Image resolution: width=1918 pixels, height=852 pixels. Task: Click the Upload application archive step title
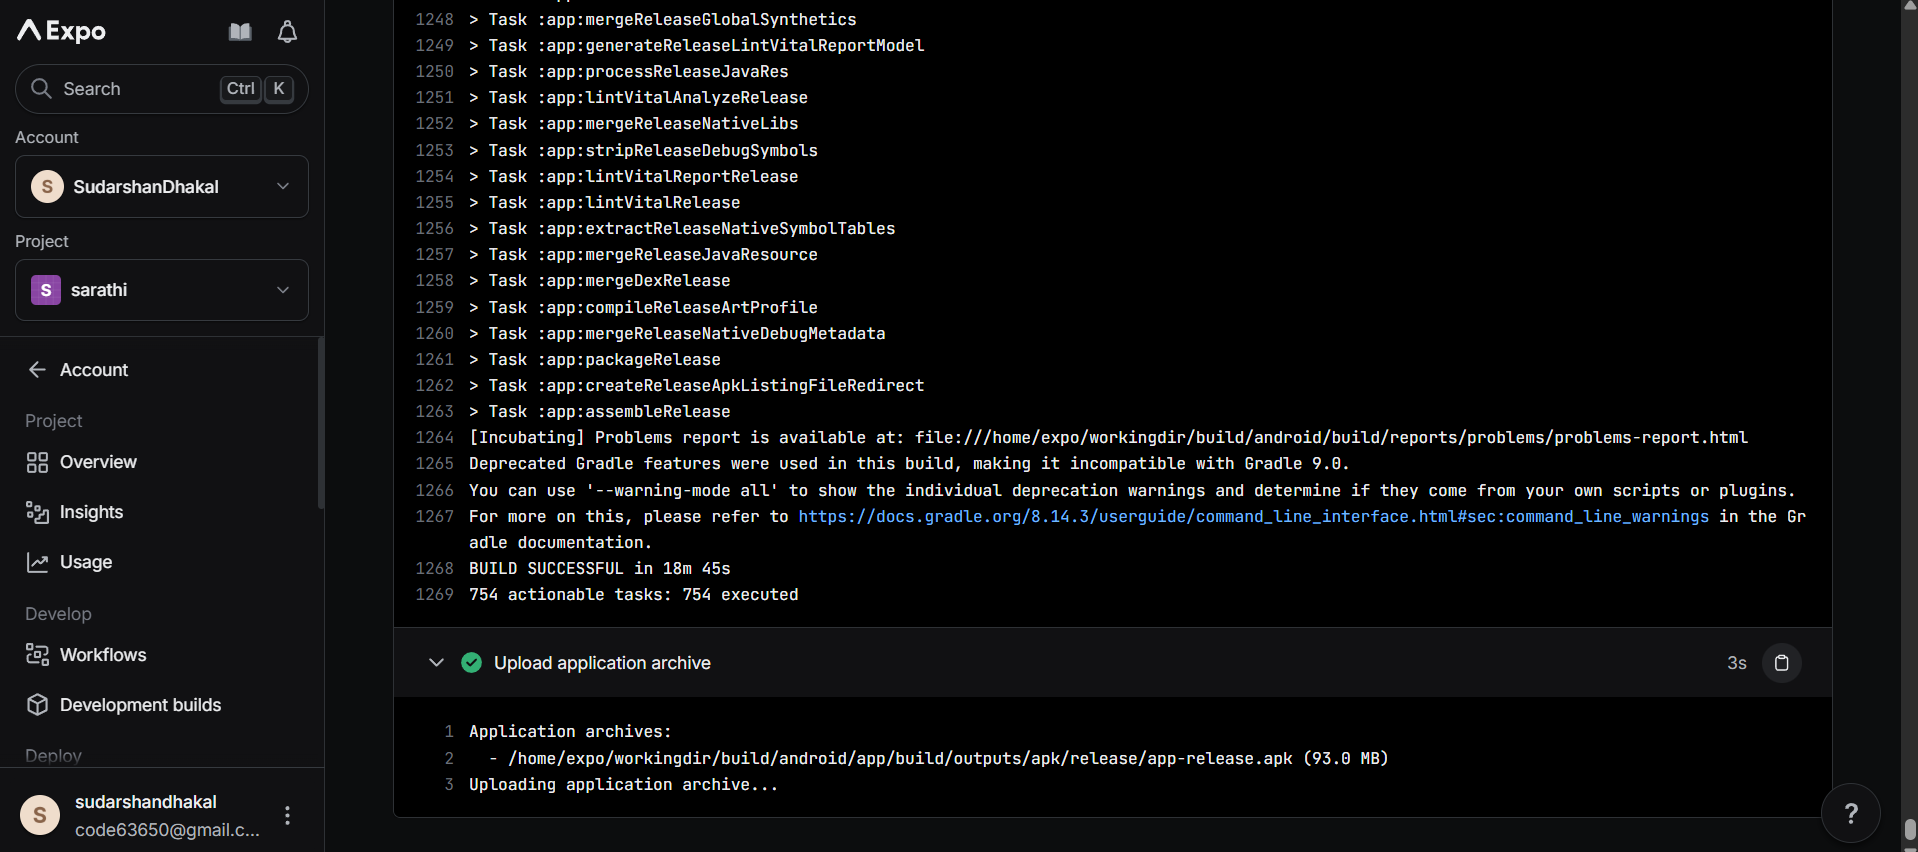point(602,663)
